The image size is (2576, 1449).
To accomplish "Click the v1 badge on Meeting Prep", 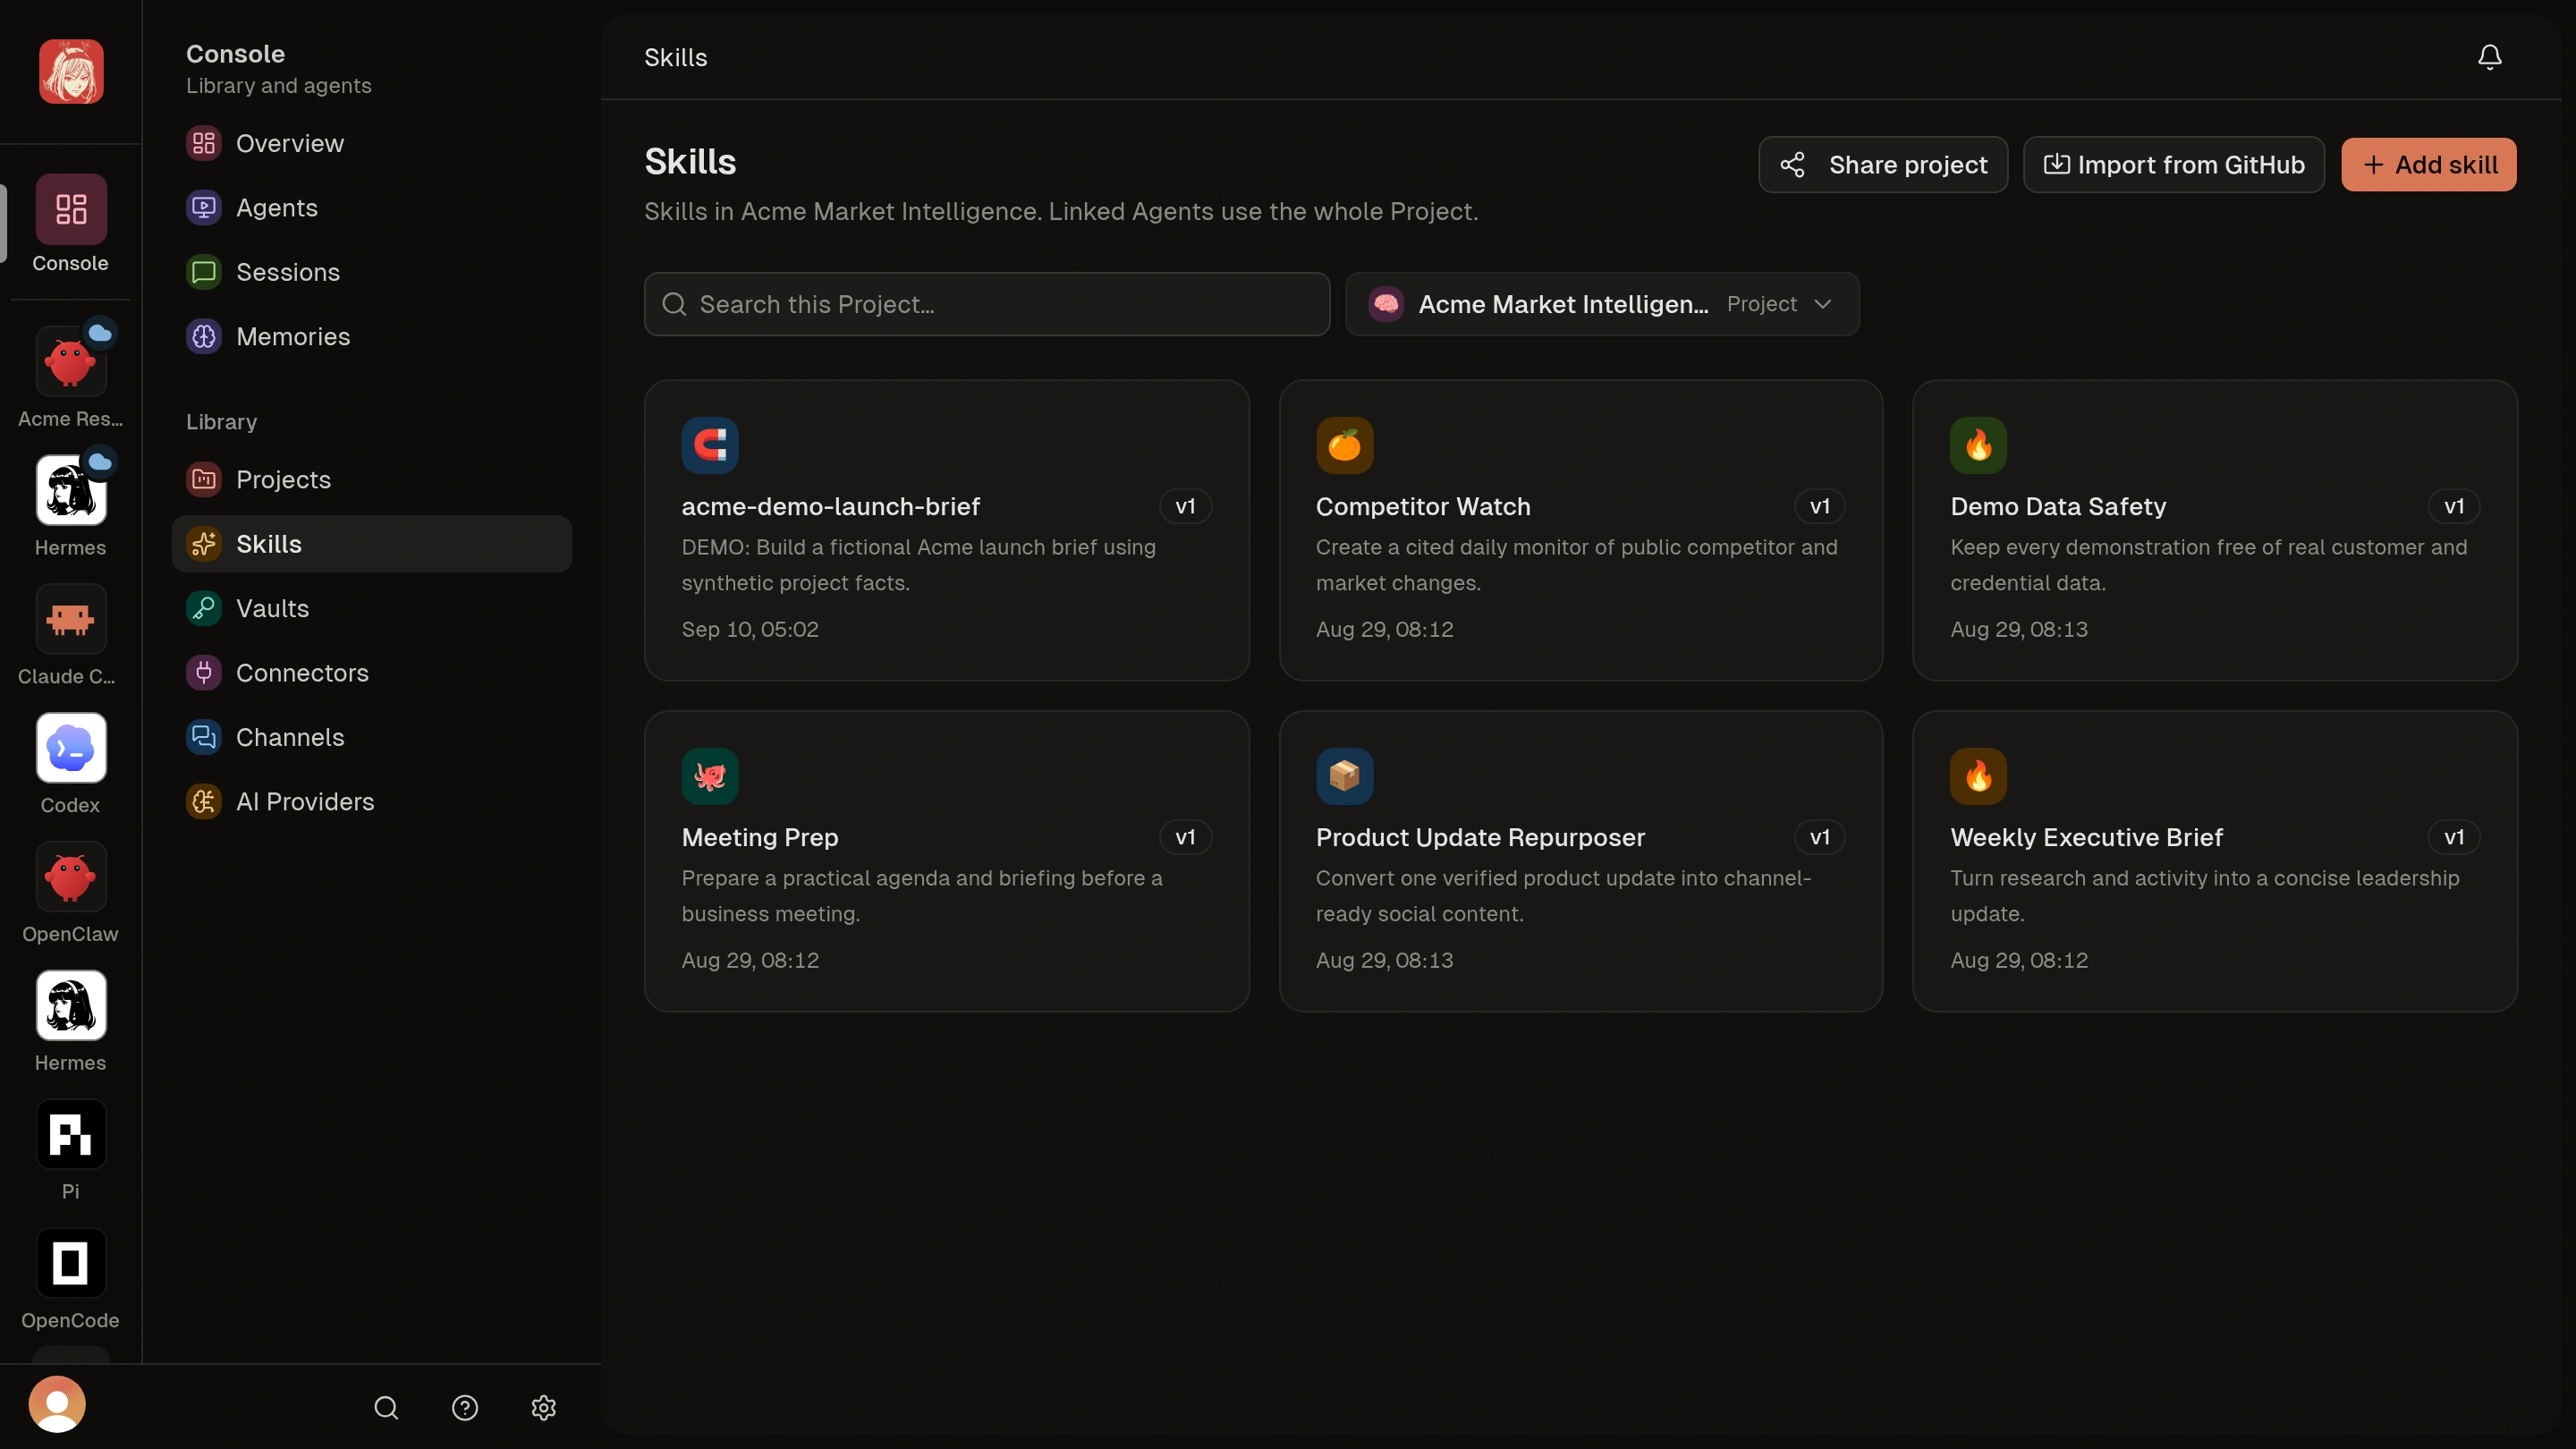I will click(x=1185, y=838).
